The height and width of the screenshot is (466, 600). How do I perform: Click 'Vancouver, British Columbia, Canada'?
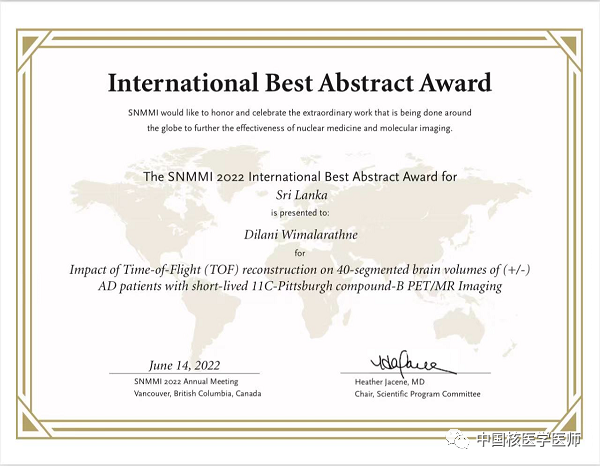tap(197, 394)
